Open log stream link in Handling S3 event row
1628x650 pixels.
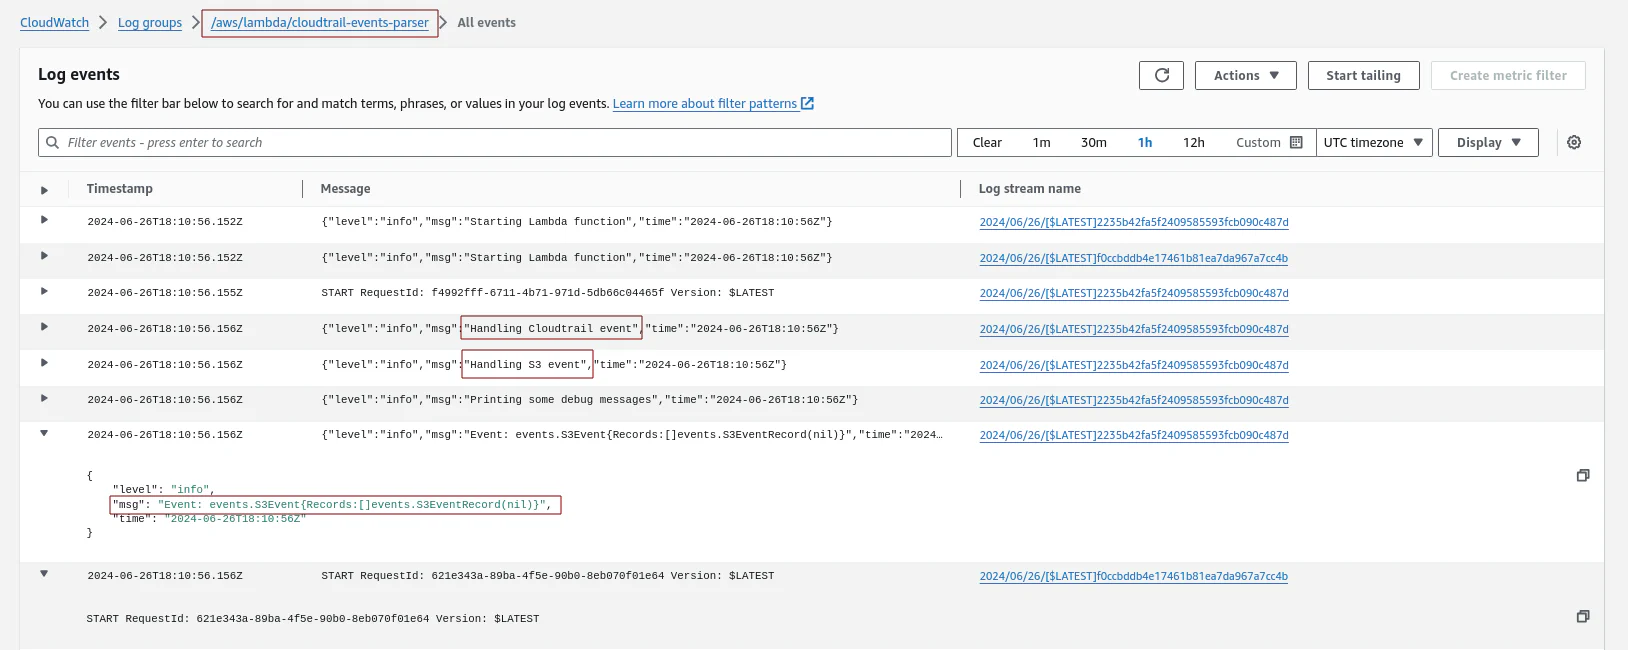(x=1134, y=365)
